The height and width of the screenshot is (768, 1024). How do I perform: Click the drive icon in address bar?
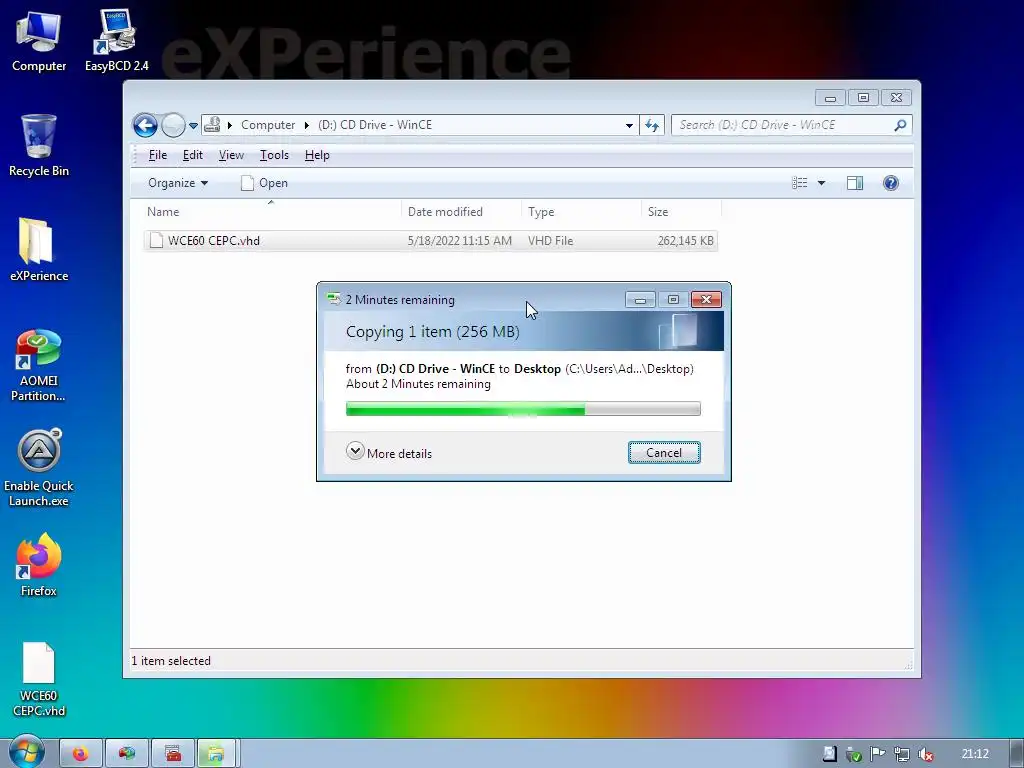click(x=212, y=125)
